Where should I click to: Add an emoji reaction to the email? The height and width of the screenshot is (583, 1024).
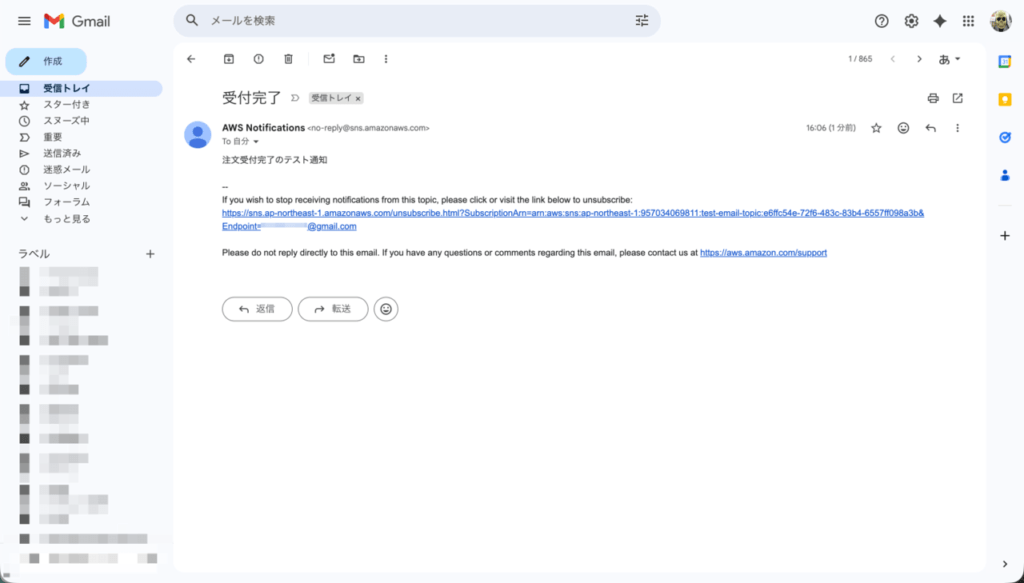point(903,127)
